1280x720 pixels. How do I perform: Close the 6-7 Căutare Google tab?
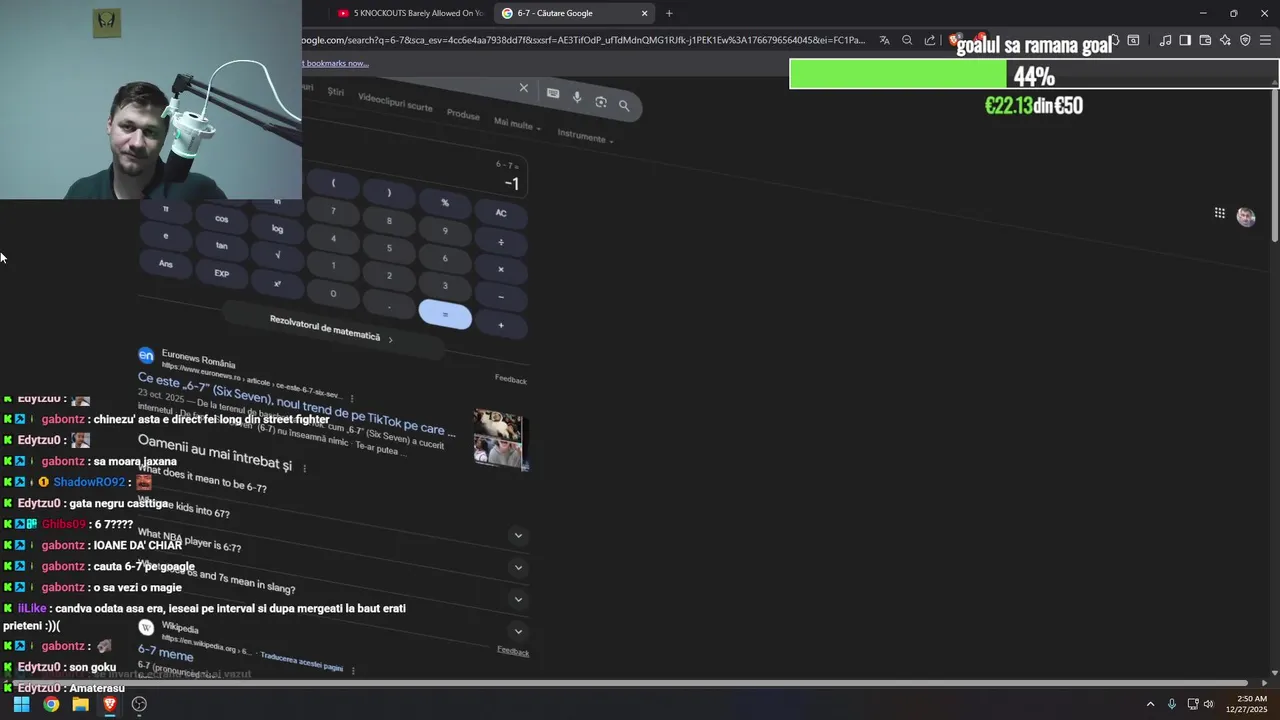click(644, 13)
